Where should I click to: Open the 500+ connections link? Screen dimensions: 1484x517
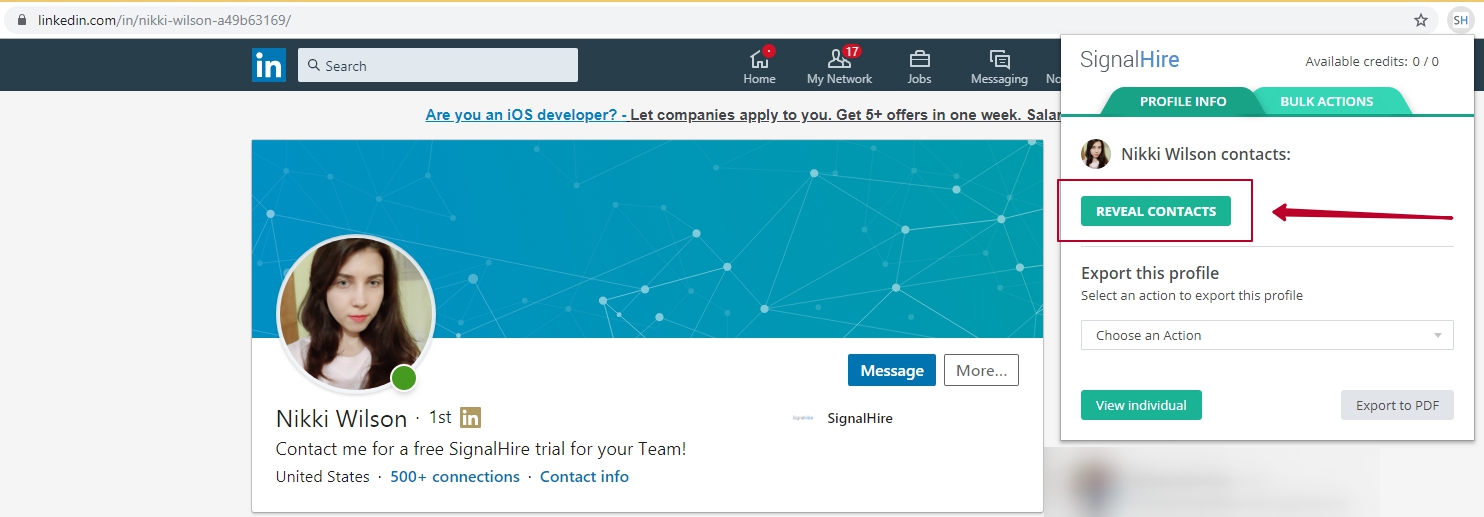coord(455,477)
